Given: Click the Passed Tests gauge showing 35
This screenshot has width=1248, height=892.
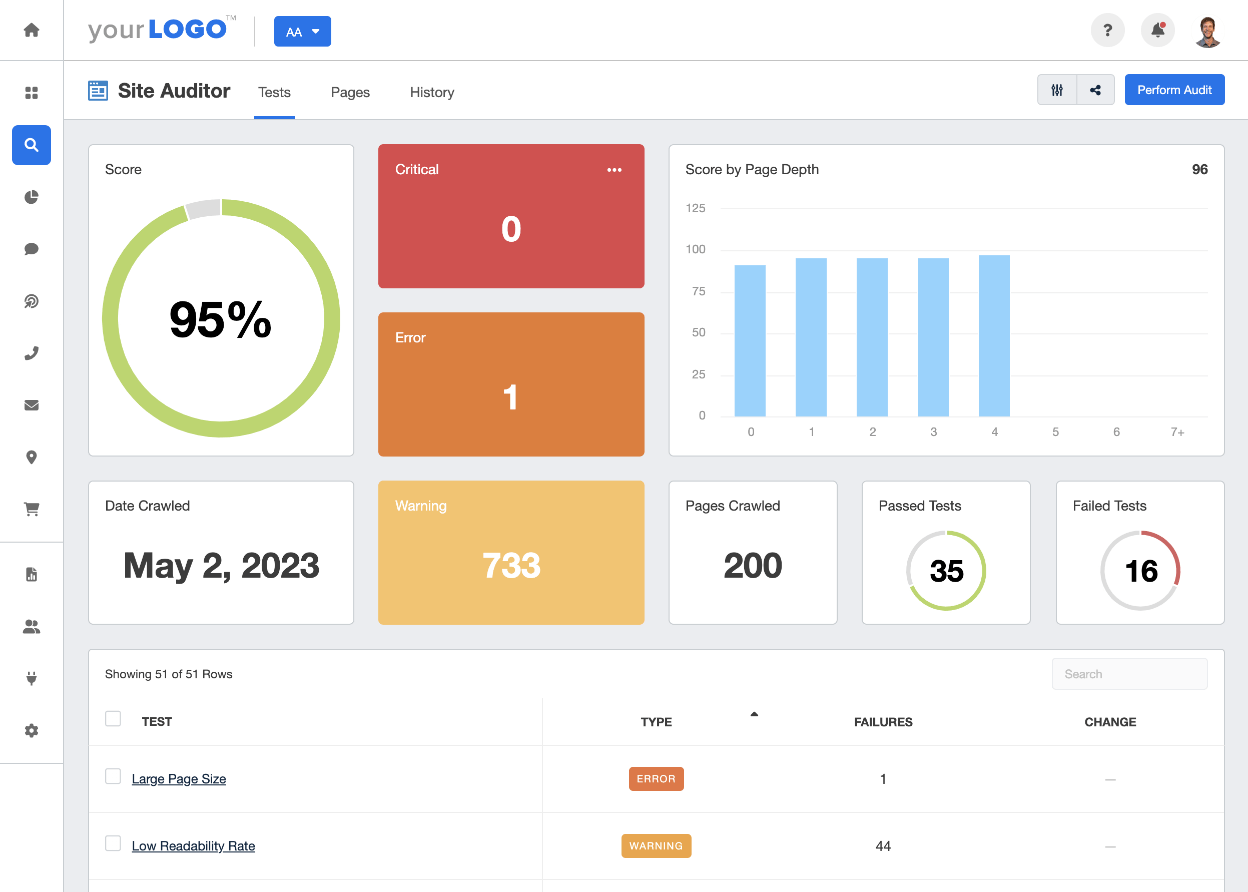Looking at the screenshot, I should click(x=946, y=571).
